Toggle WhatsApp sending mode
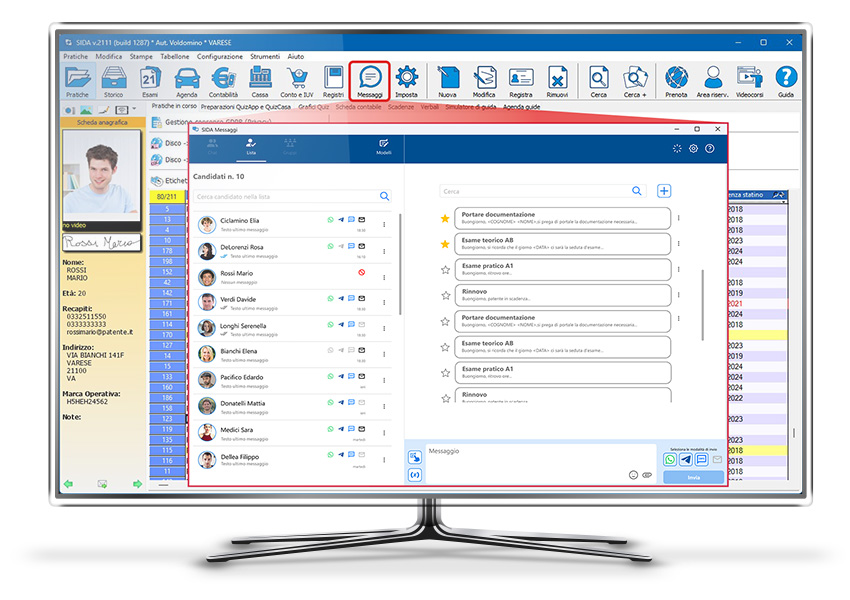The width and height of the screenshot is (850, 600). (x=671, y=459)
